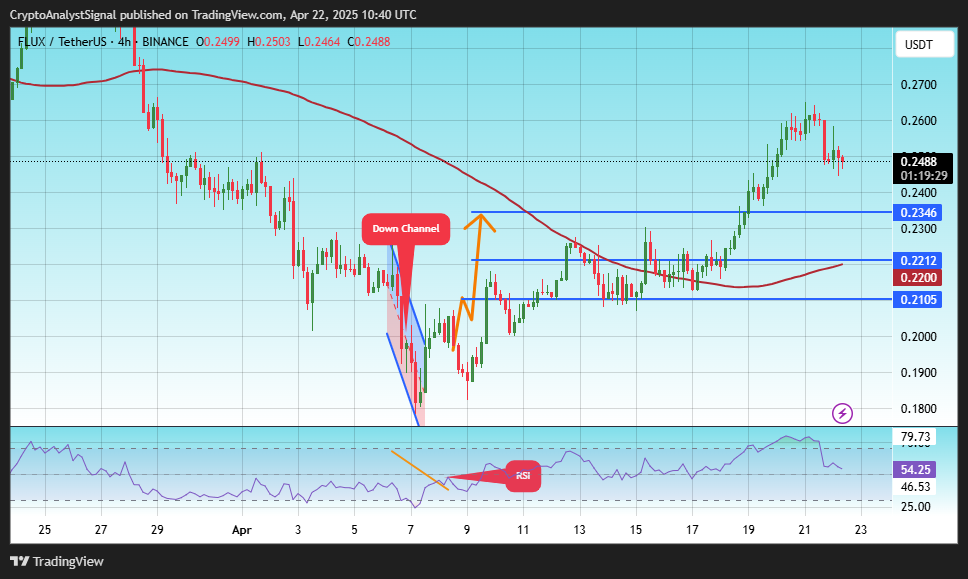Viewport: 968px width, 579px height.
Task: Click the 4h interval in chart legend
Action: pos(124,42)
